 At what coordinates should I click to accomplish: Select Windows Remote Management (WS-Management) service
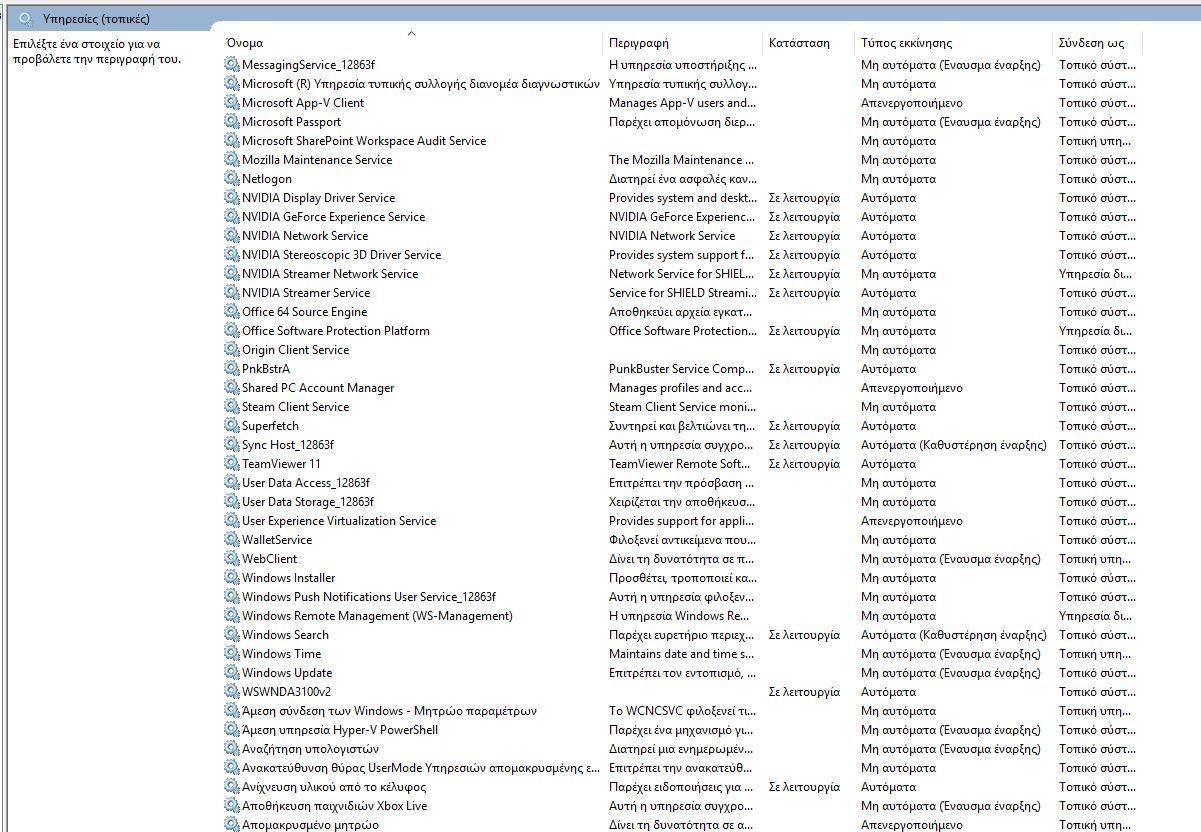(x=682, y=616)
